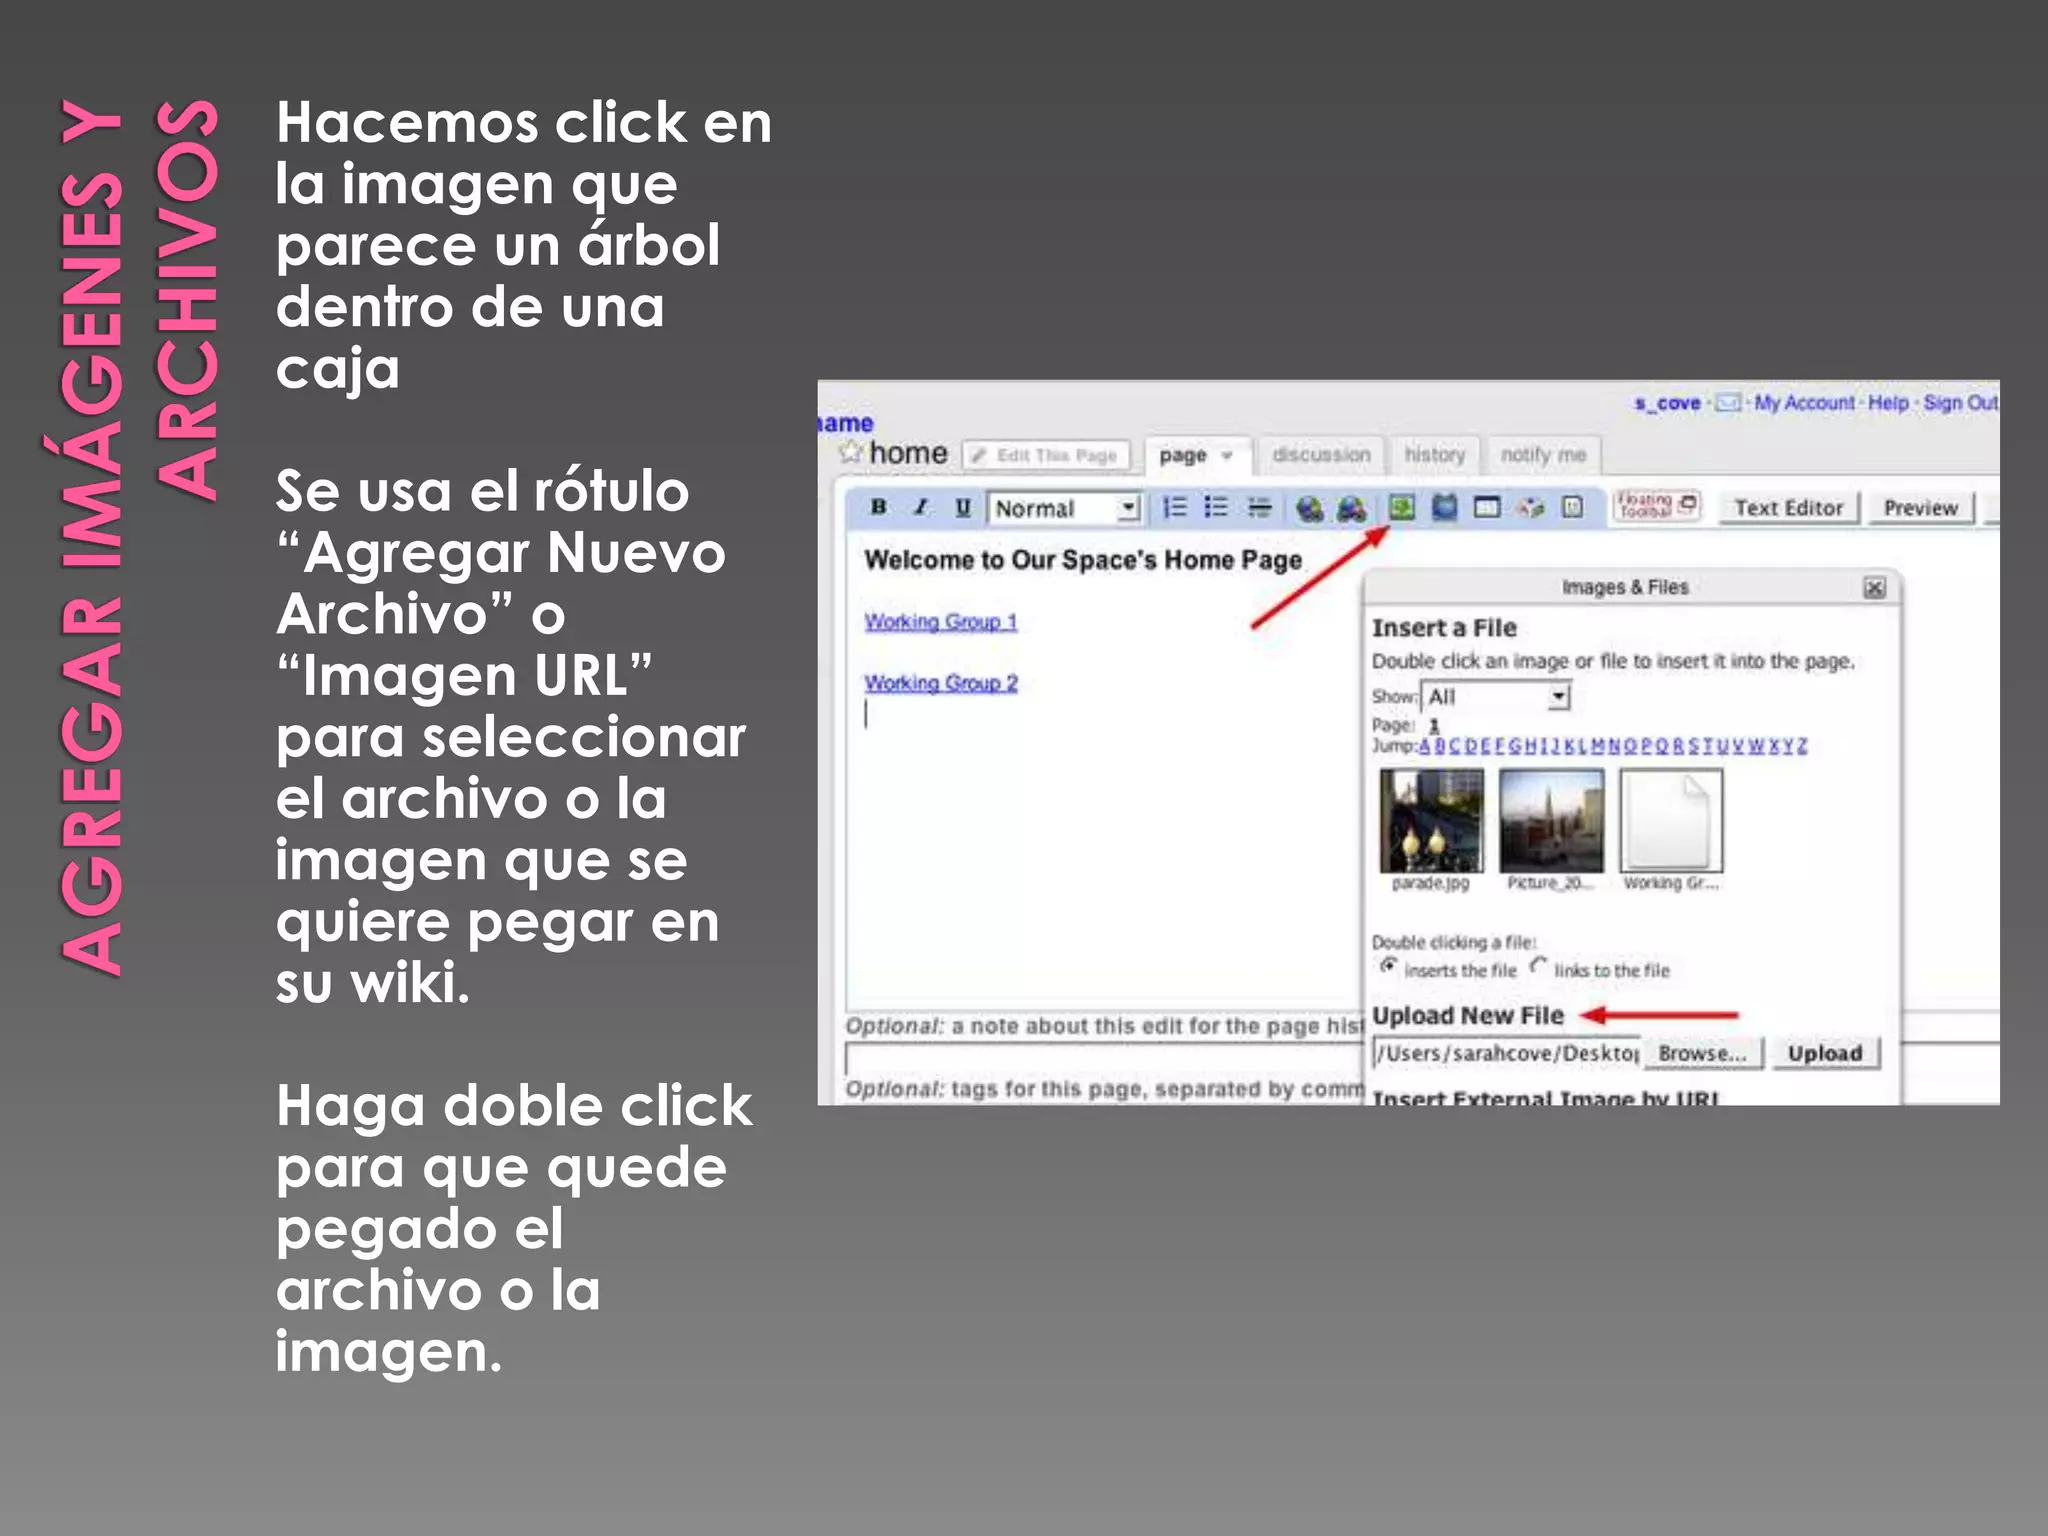This screenshot has width=2048, height=1536.
Task: Insert a table using the table icon
Action: point(1487,507)
